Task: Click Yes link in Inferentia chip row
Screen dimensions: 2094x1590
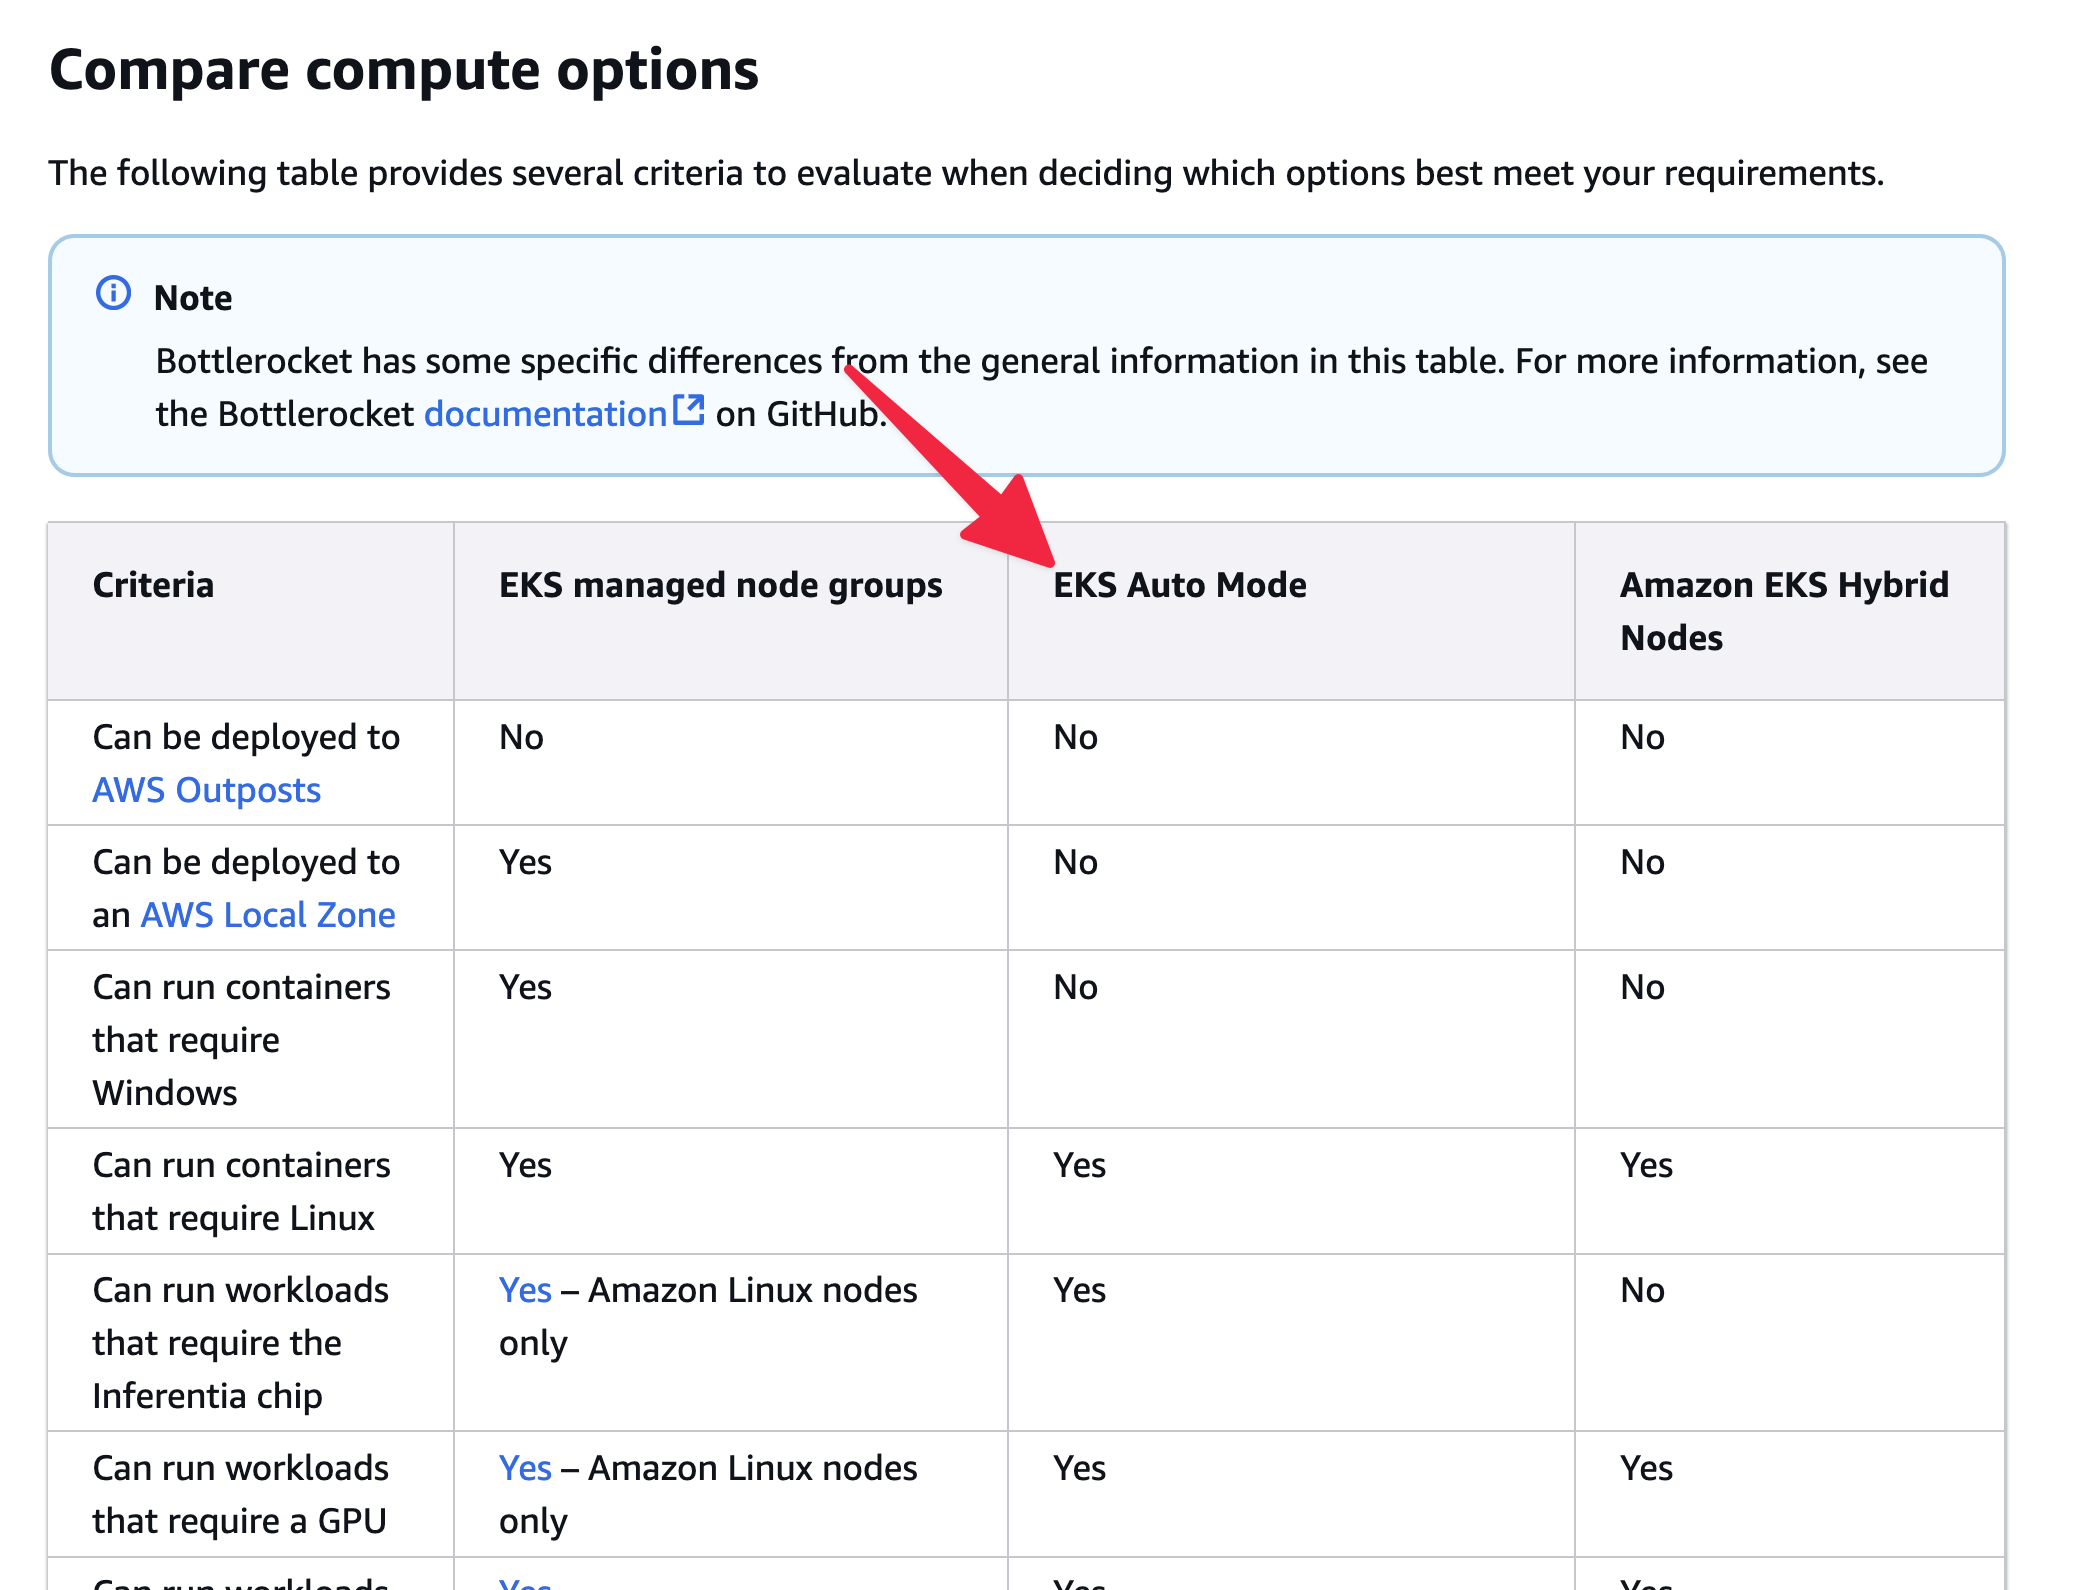Action: 524,1290
